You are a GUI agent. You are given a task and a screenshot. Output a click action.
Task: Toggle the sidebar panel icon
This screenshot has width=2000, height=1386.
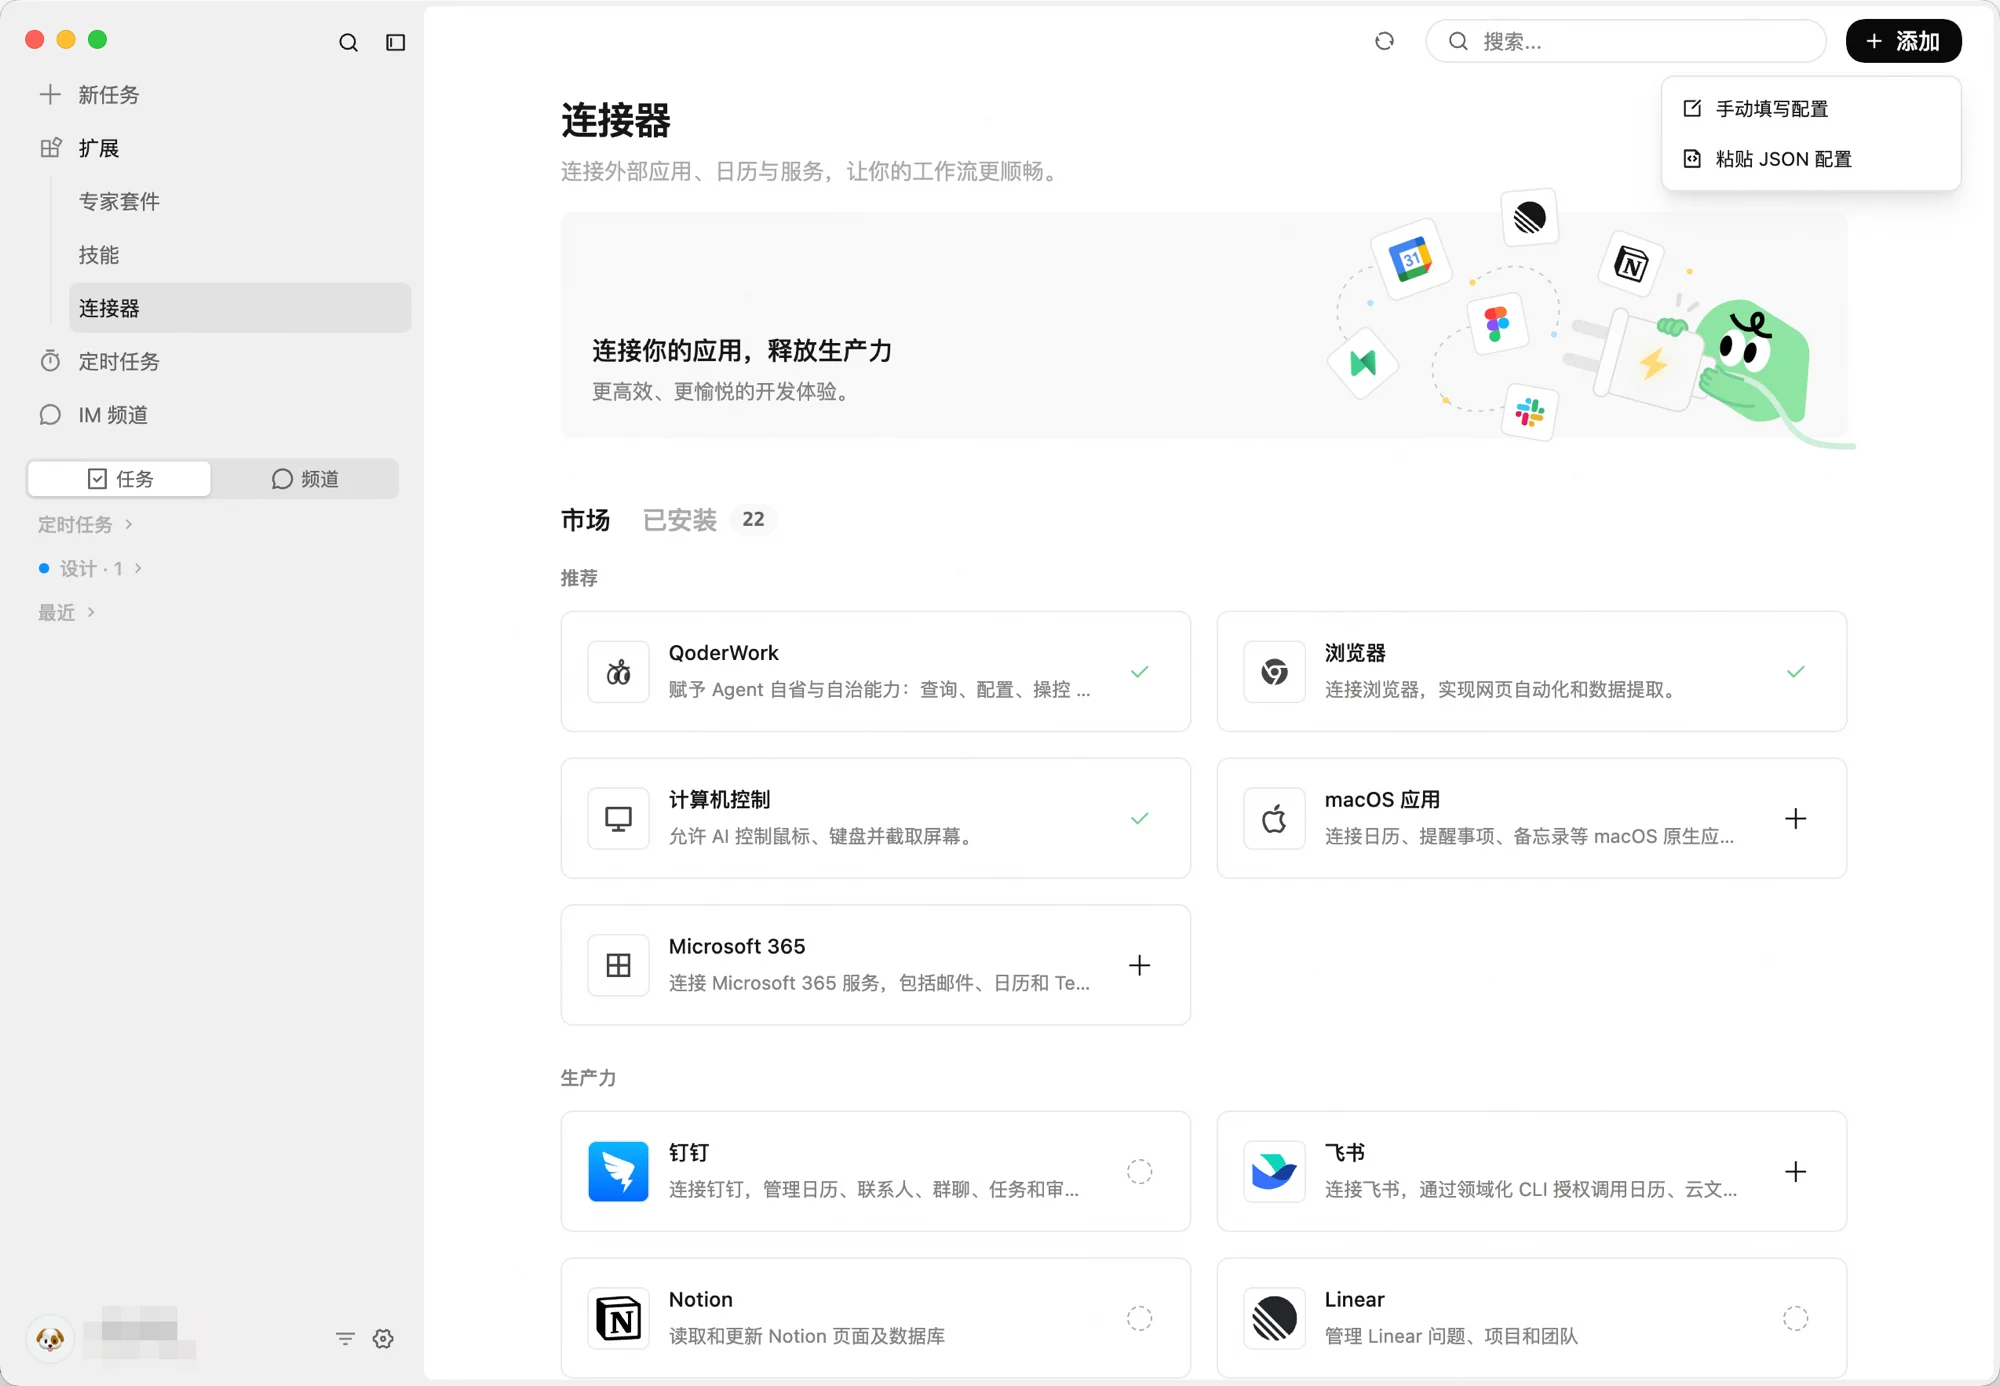coord(396,42)
